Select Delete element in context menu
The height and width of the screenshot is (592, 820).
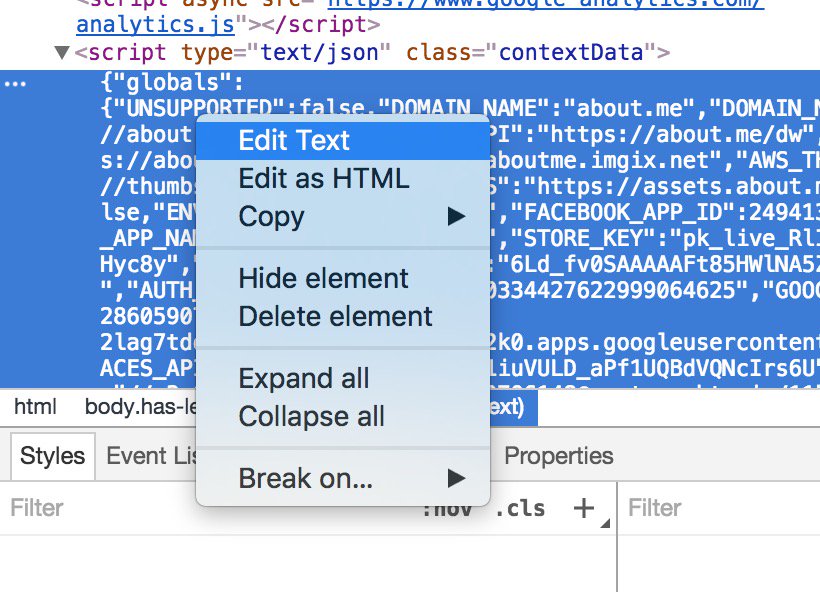coord(343,316)
